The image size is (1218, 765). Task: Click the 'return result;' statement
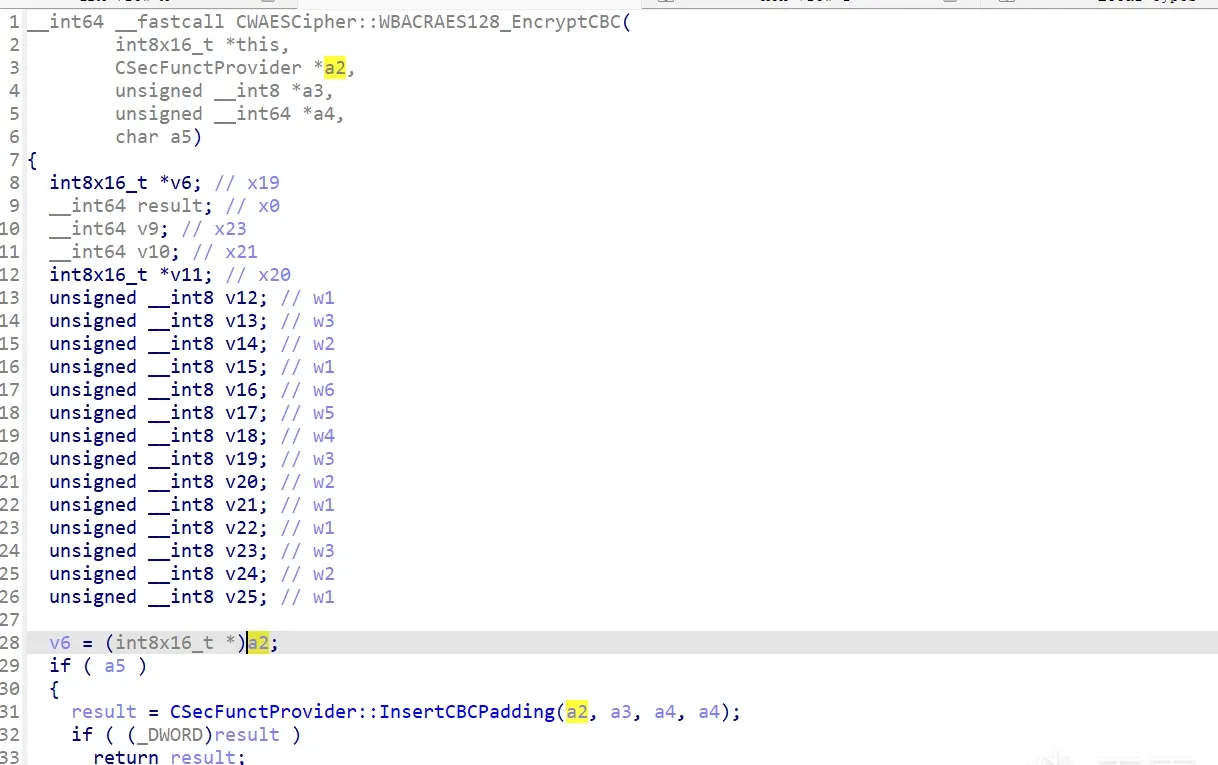(169, 756)
